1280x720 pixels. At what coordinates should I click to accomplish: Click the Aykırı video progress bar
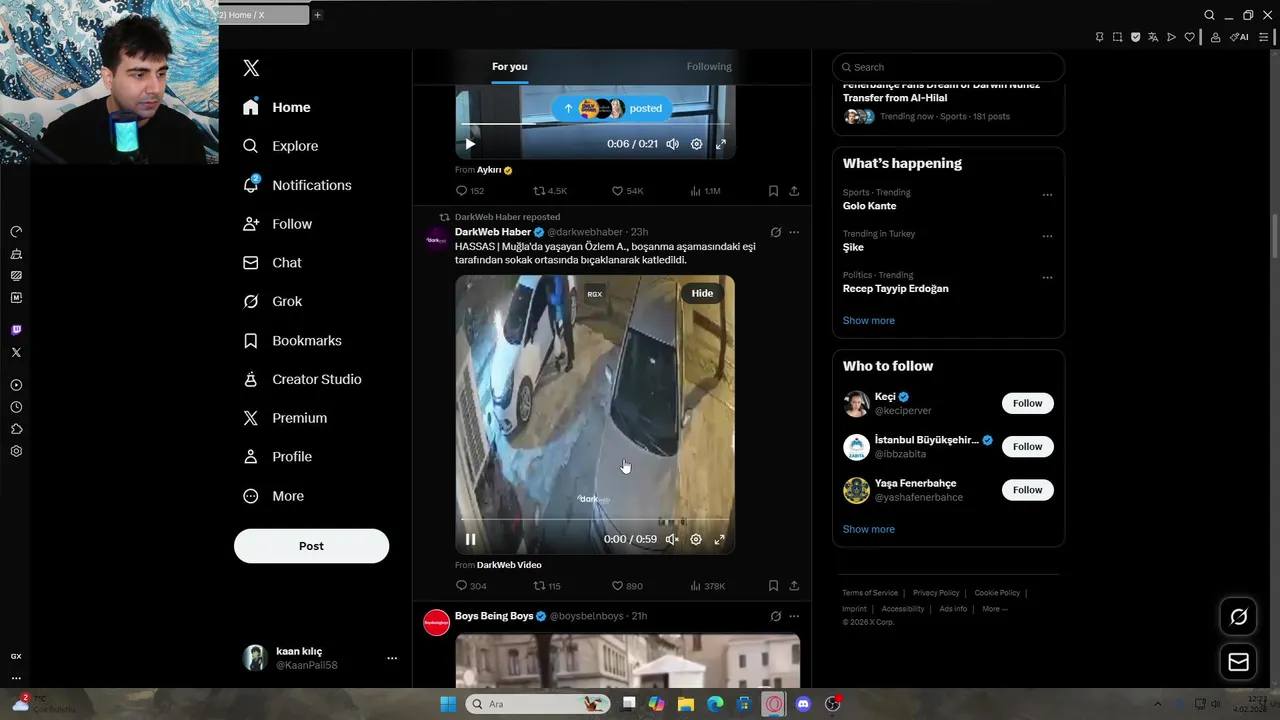click(594, 124)
